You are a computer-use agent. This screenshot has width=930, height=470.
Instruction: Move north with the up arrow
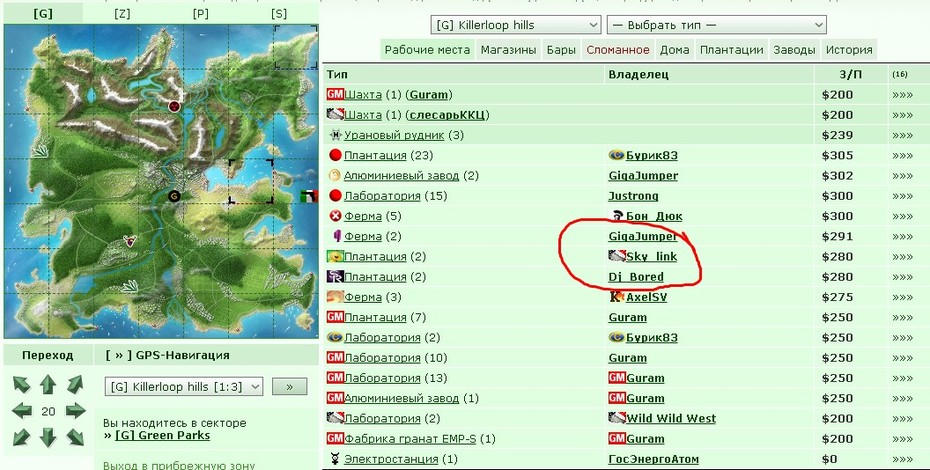click(x=48, y=385)
